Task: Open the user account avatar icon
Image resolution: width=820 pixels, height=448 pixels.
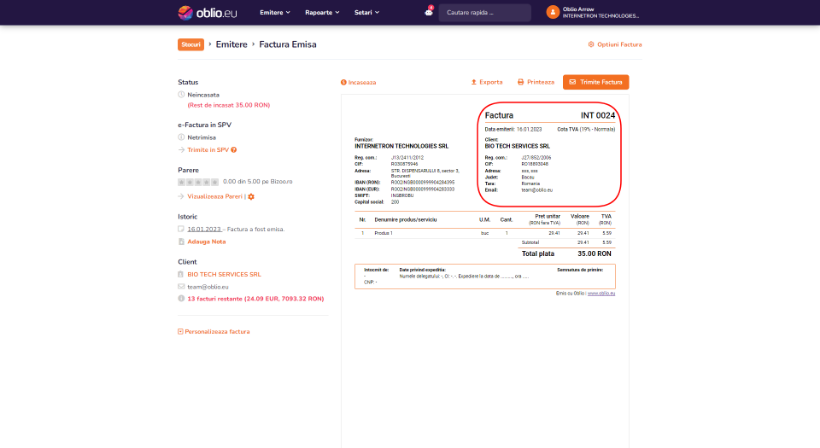Action: (x=553, y=12)
